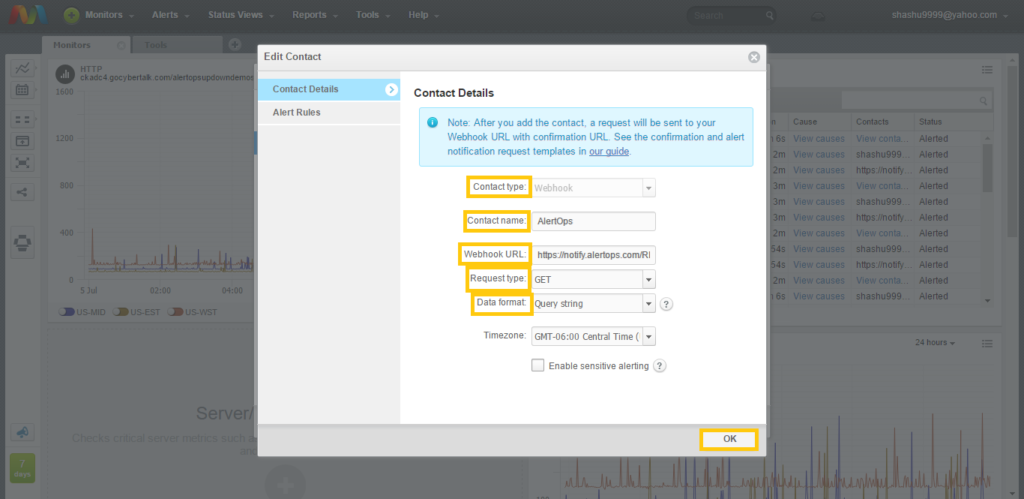
Task: Switch to the Tools dashboard tab
Action: click(176, 45)
